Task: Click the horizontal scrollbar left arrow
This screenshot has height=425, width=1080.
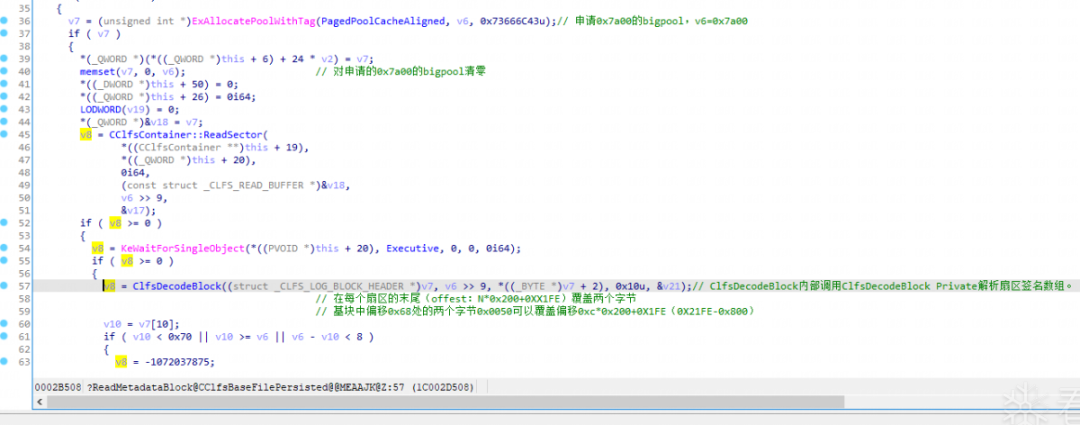Action: [x=40, y=402]
